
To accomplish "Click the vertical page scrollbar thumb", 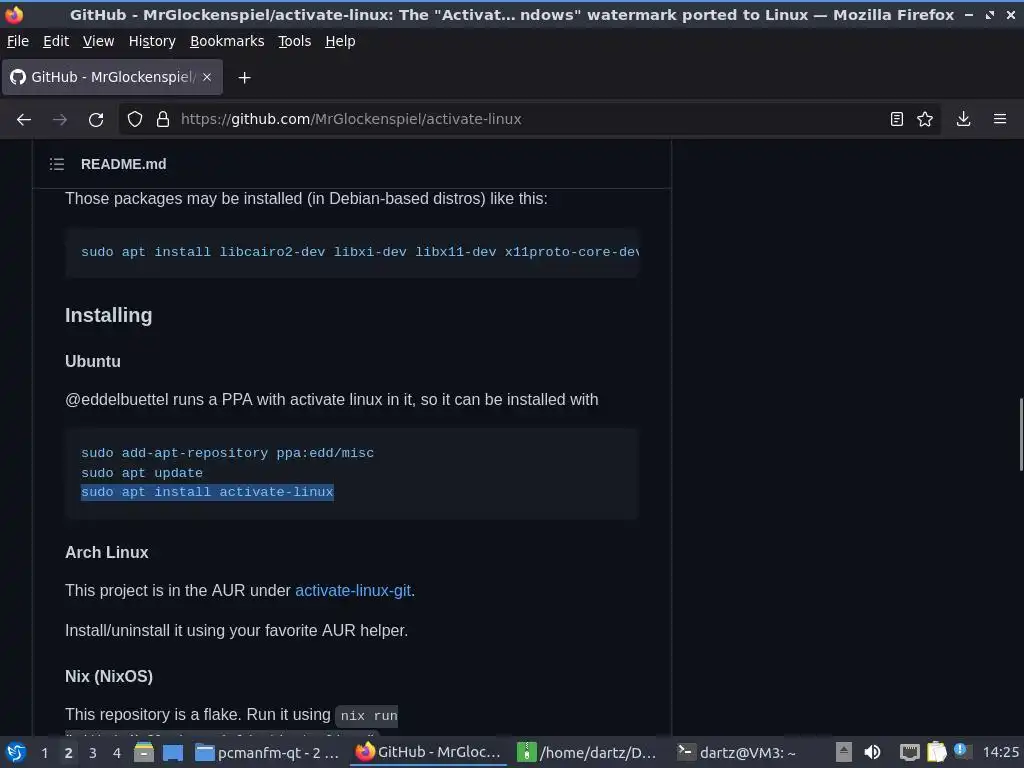I will coord(1021,434).
